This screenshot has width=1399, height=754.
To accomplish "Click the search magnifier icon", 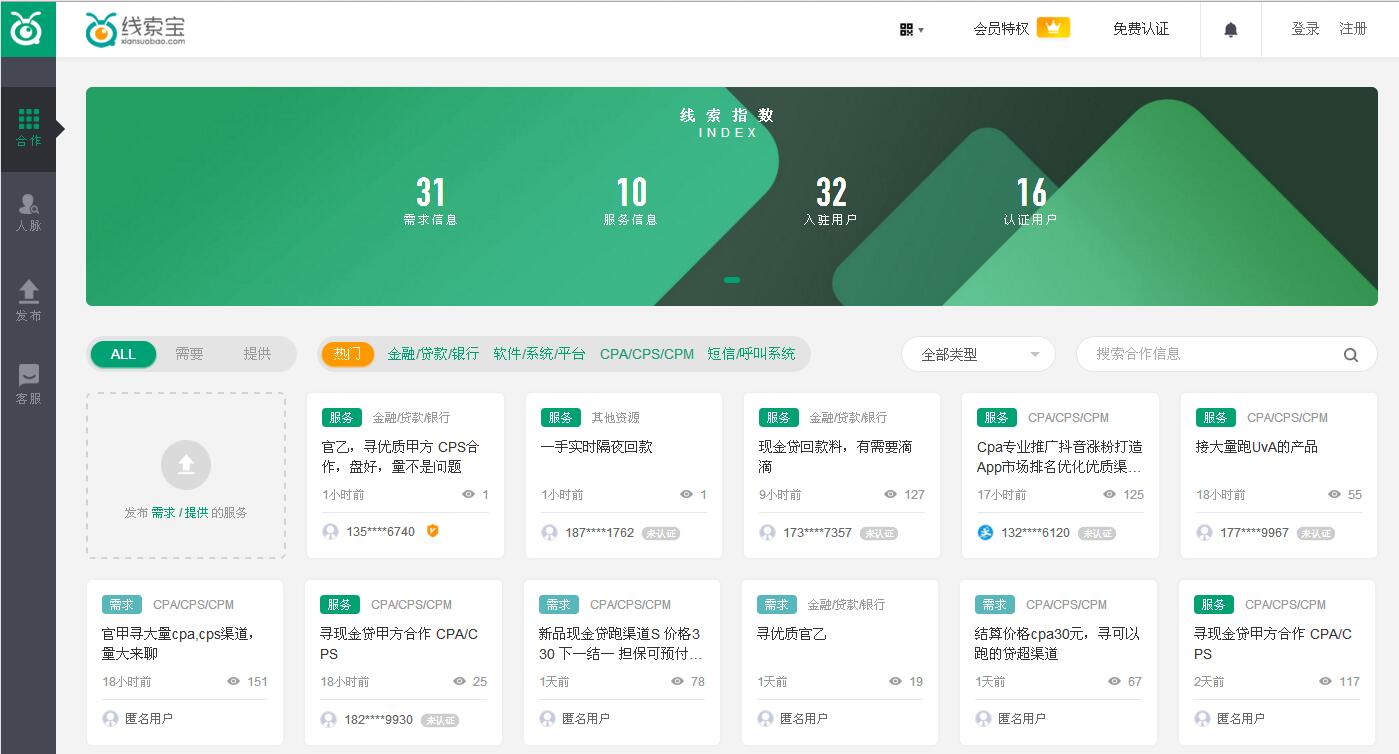I will pos(1351,354).
